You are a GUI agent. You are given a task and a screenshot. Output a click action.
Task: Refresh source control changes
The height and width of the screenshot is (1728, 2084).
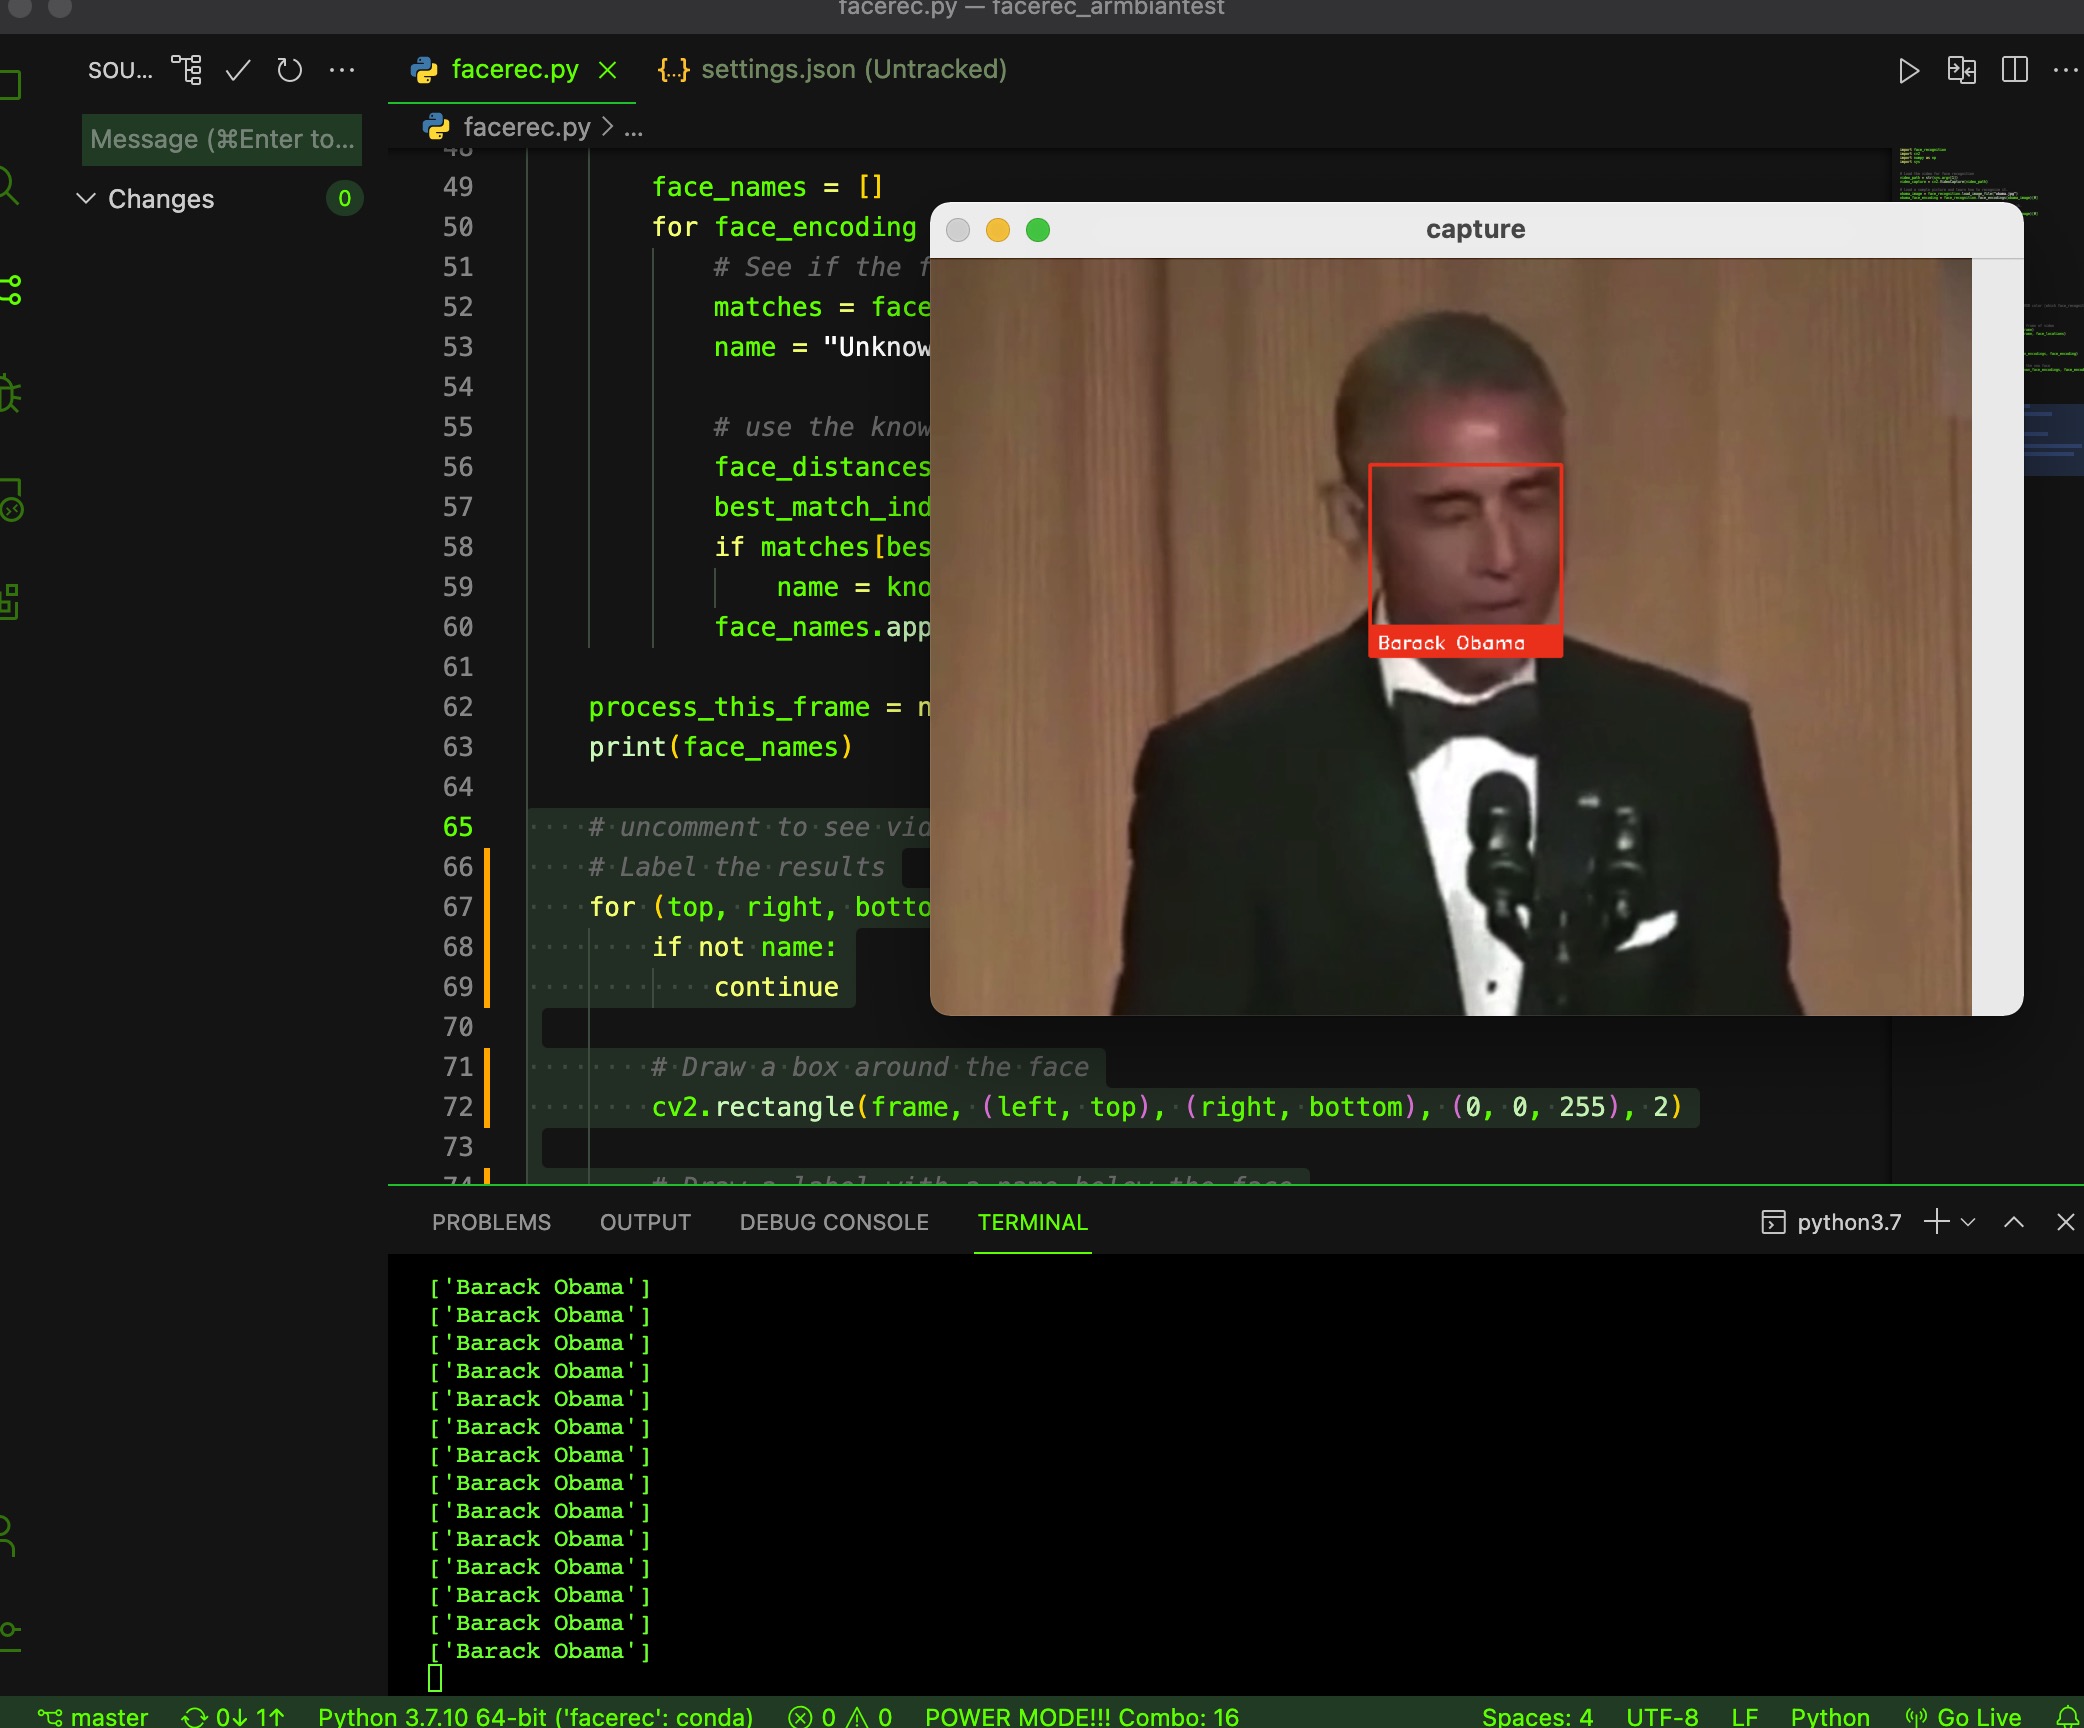[290, 70]
